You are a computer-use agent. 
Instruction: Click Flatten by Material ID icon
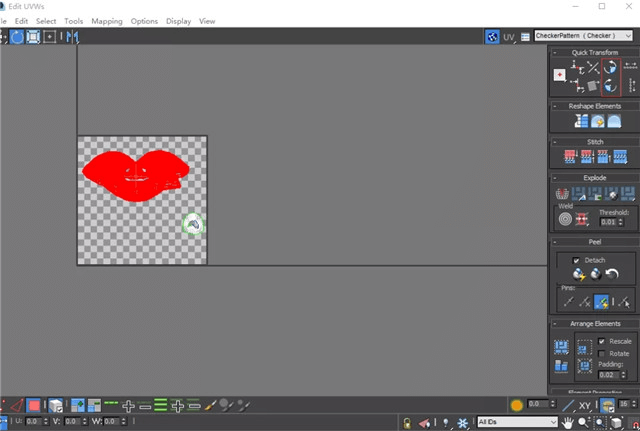[x=611, y=193]
